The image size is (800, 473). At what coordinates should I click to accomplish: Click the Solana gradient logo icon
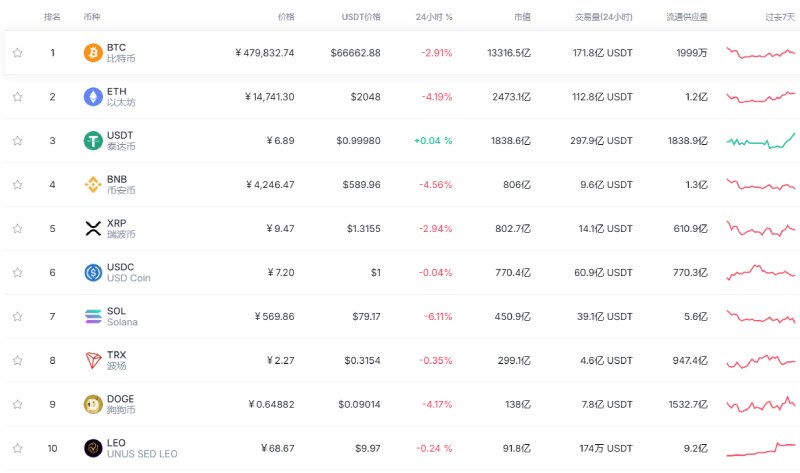point(93,317)
